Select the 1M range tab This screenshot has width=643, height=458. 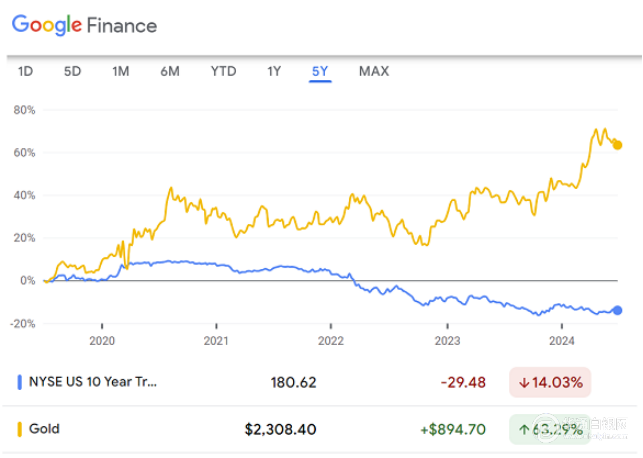(121, 71)
